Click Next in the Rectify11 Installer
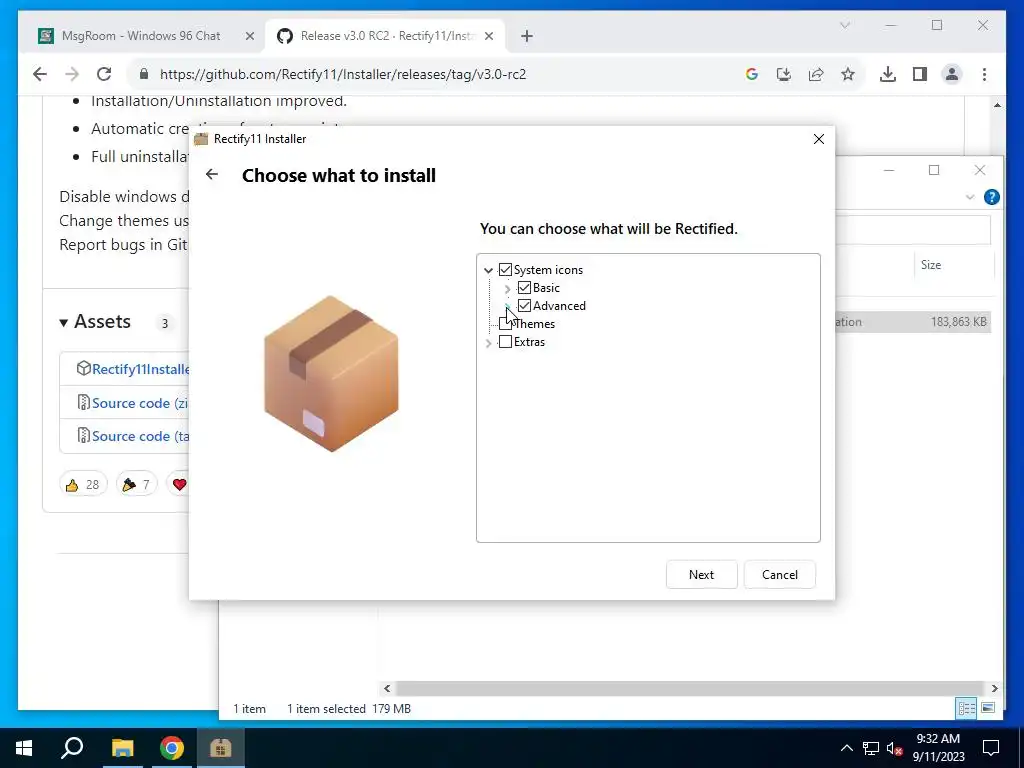 pos(701,575)
